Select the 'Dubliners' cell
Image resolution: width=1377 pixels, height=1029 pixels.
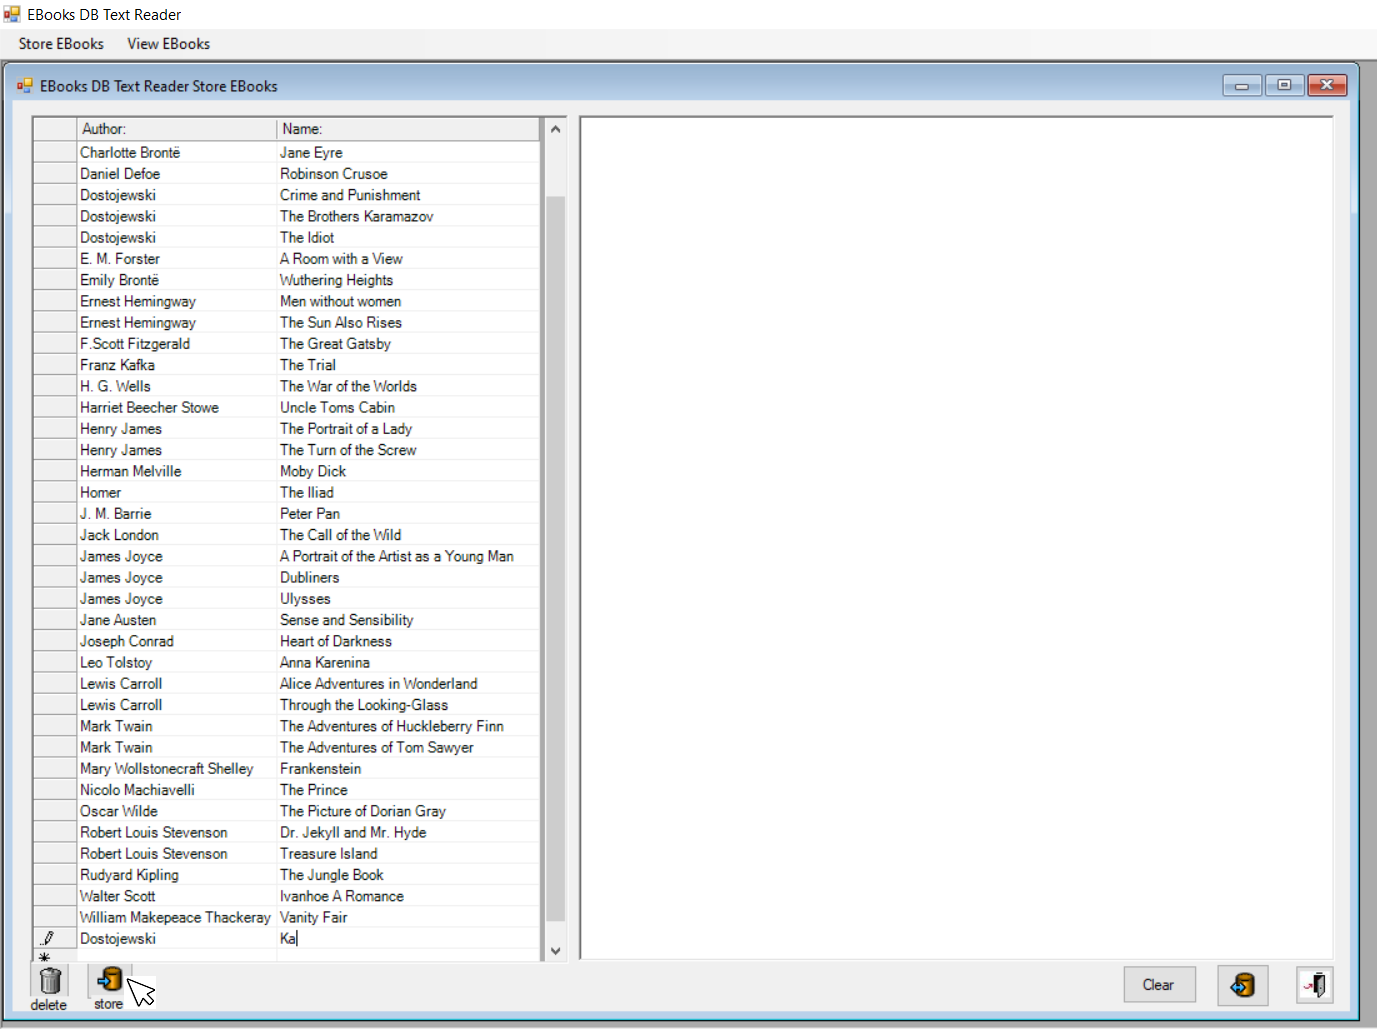(x=408, y=578)
